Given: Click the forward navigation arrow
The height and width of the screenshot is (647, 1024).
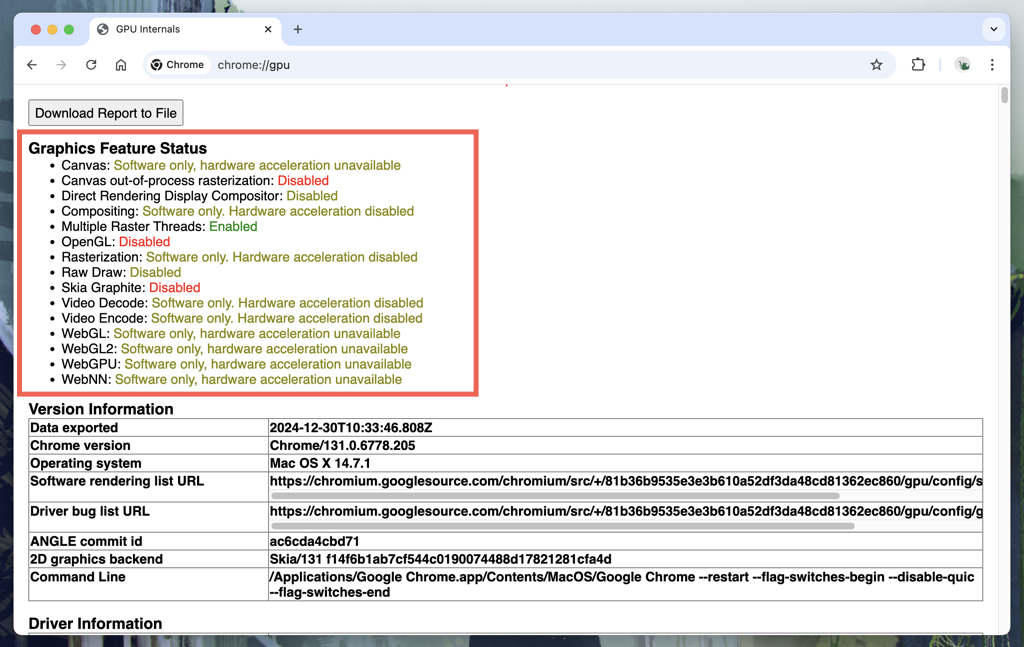Looking at the screenshot, I should (61, 65).
